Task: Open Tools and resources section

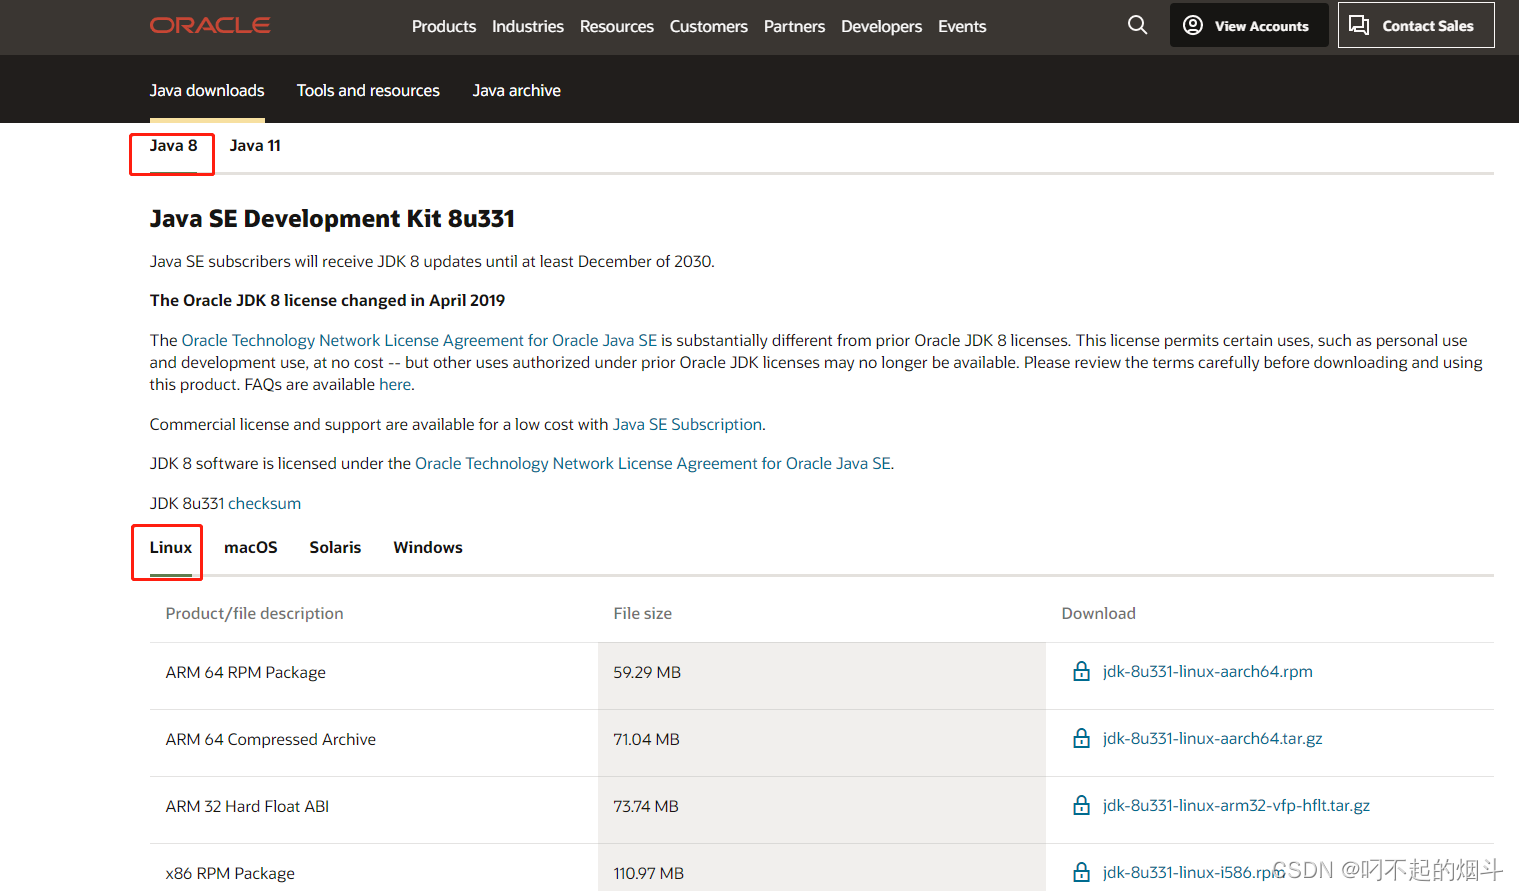Action: (x=368, y=90)
